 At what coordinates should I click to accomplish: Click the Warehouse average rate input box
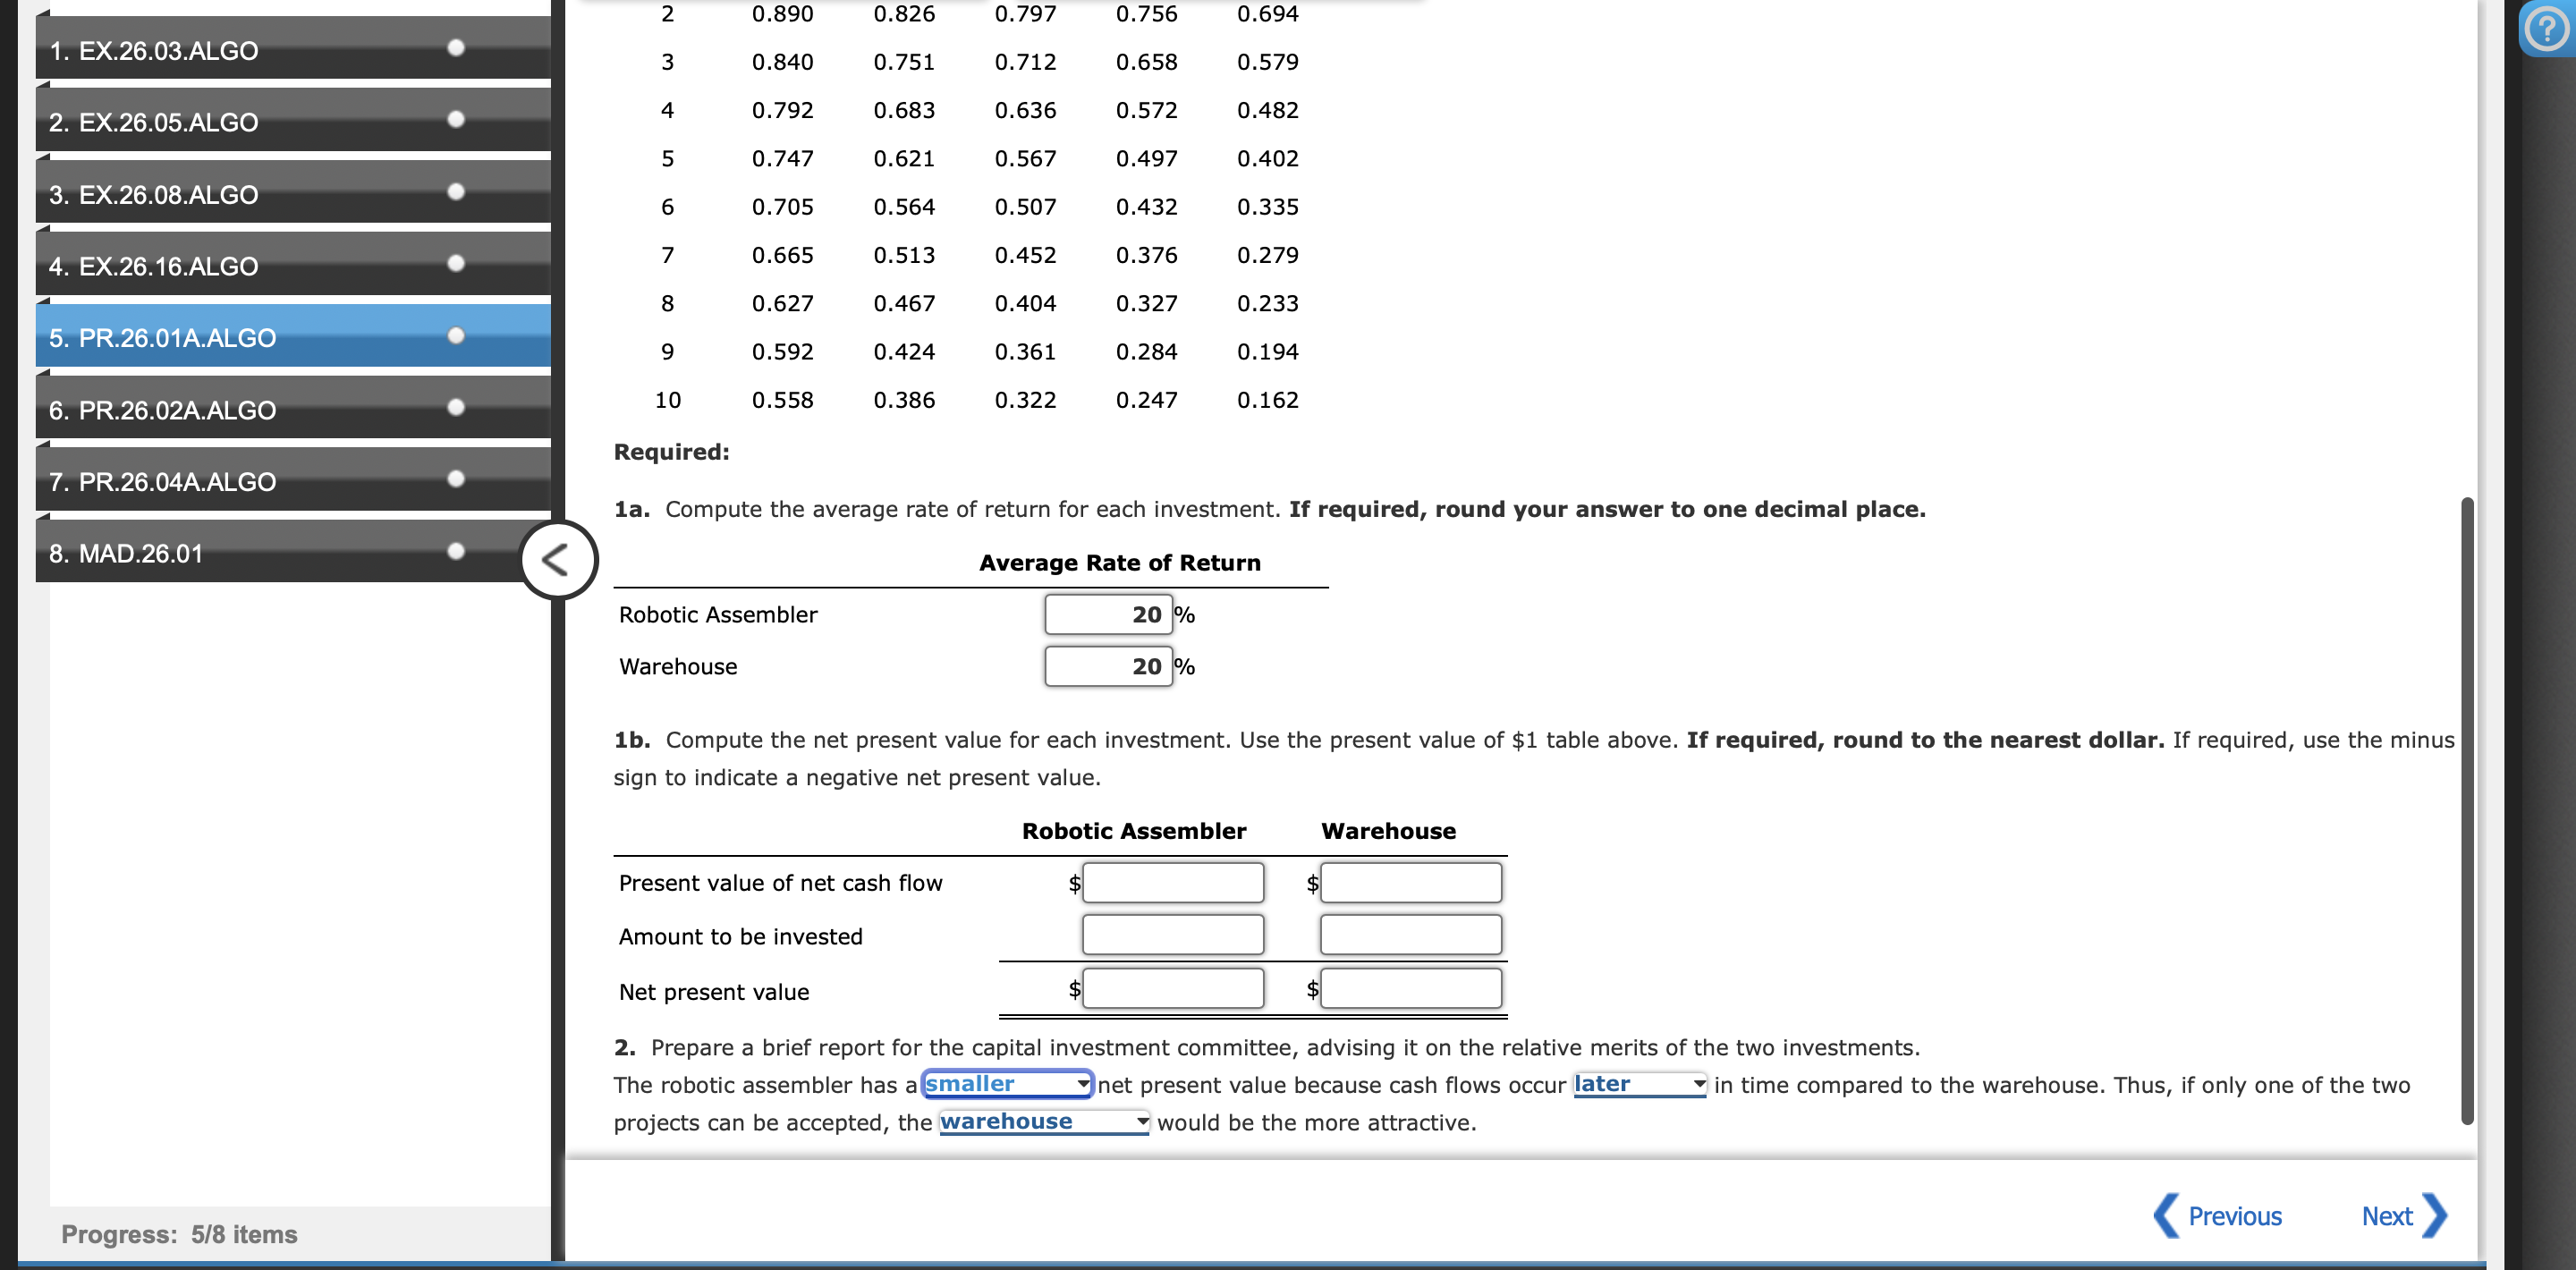[1108, 665]
